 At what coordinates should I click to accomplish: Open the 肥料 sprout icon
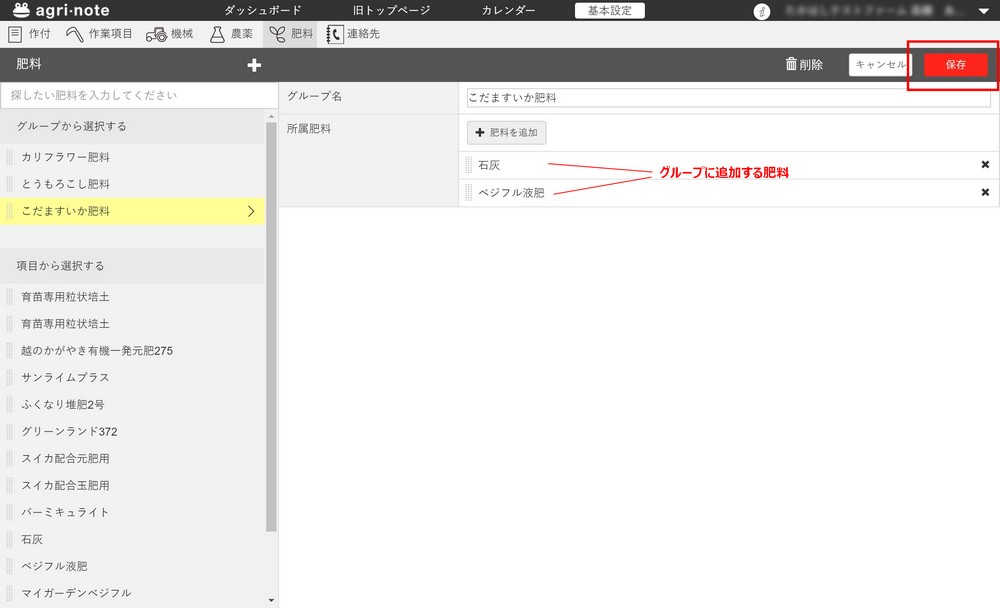click(x=277, y=34)
